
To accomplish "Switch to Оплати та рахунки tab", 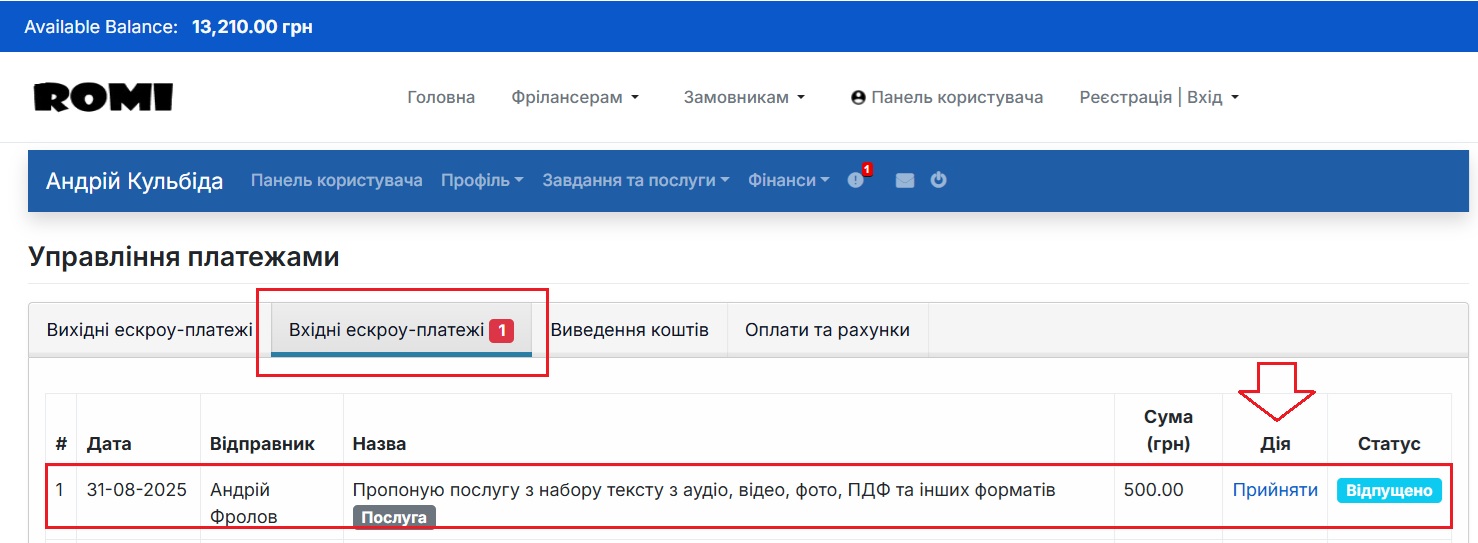I will click(827, 329).
